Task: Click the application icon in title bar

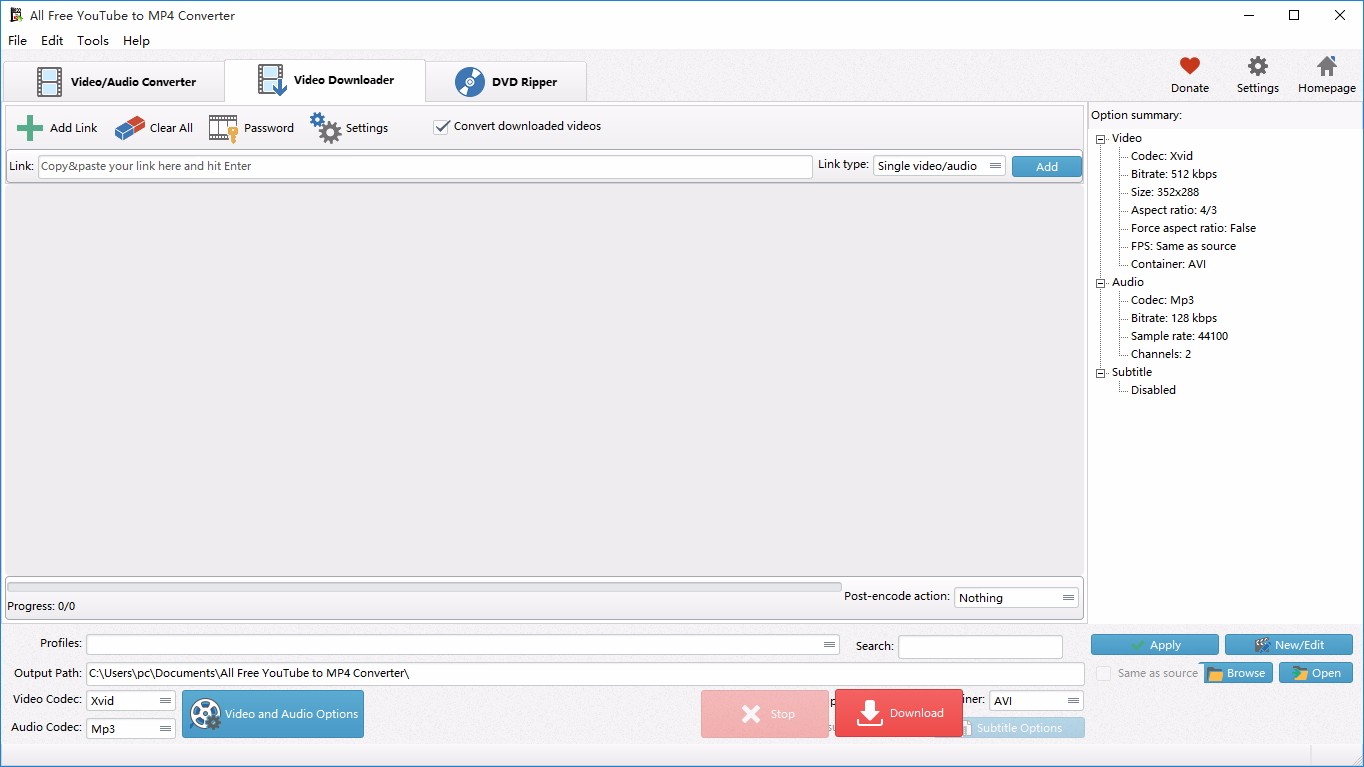Action: coord(16,15)
